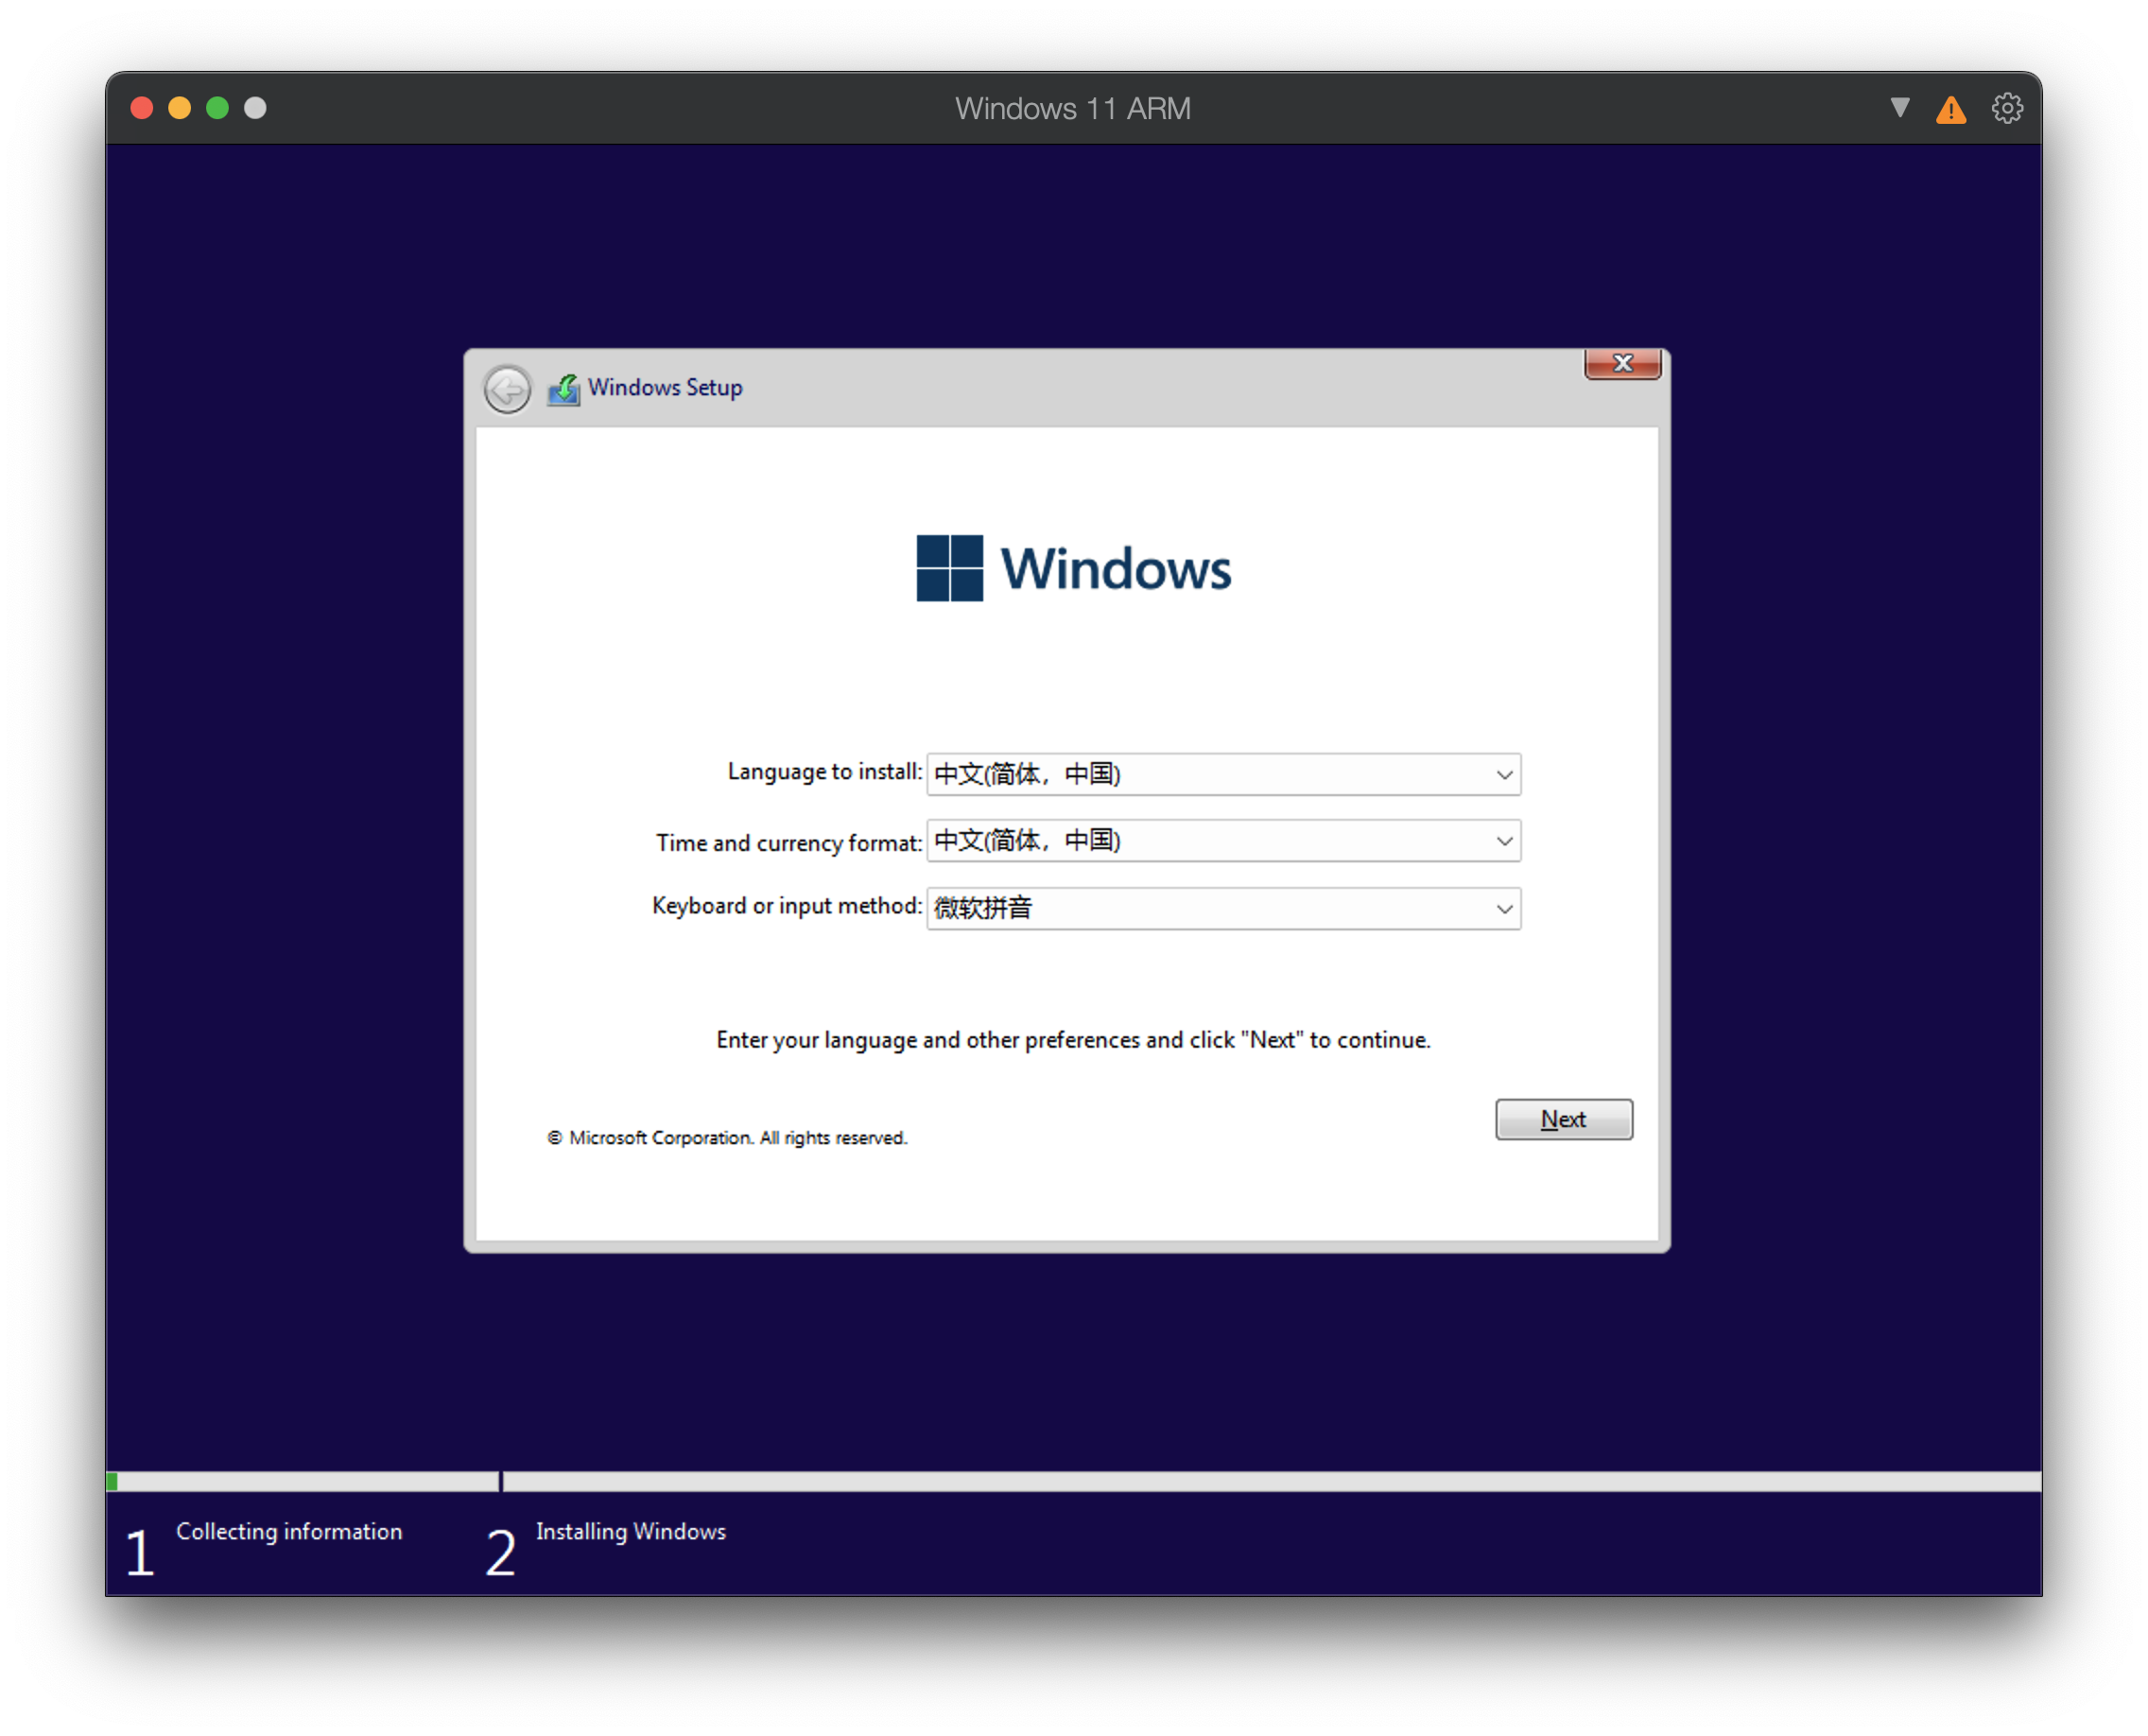Click the Next button

[x=1563, y=1119]
